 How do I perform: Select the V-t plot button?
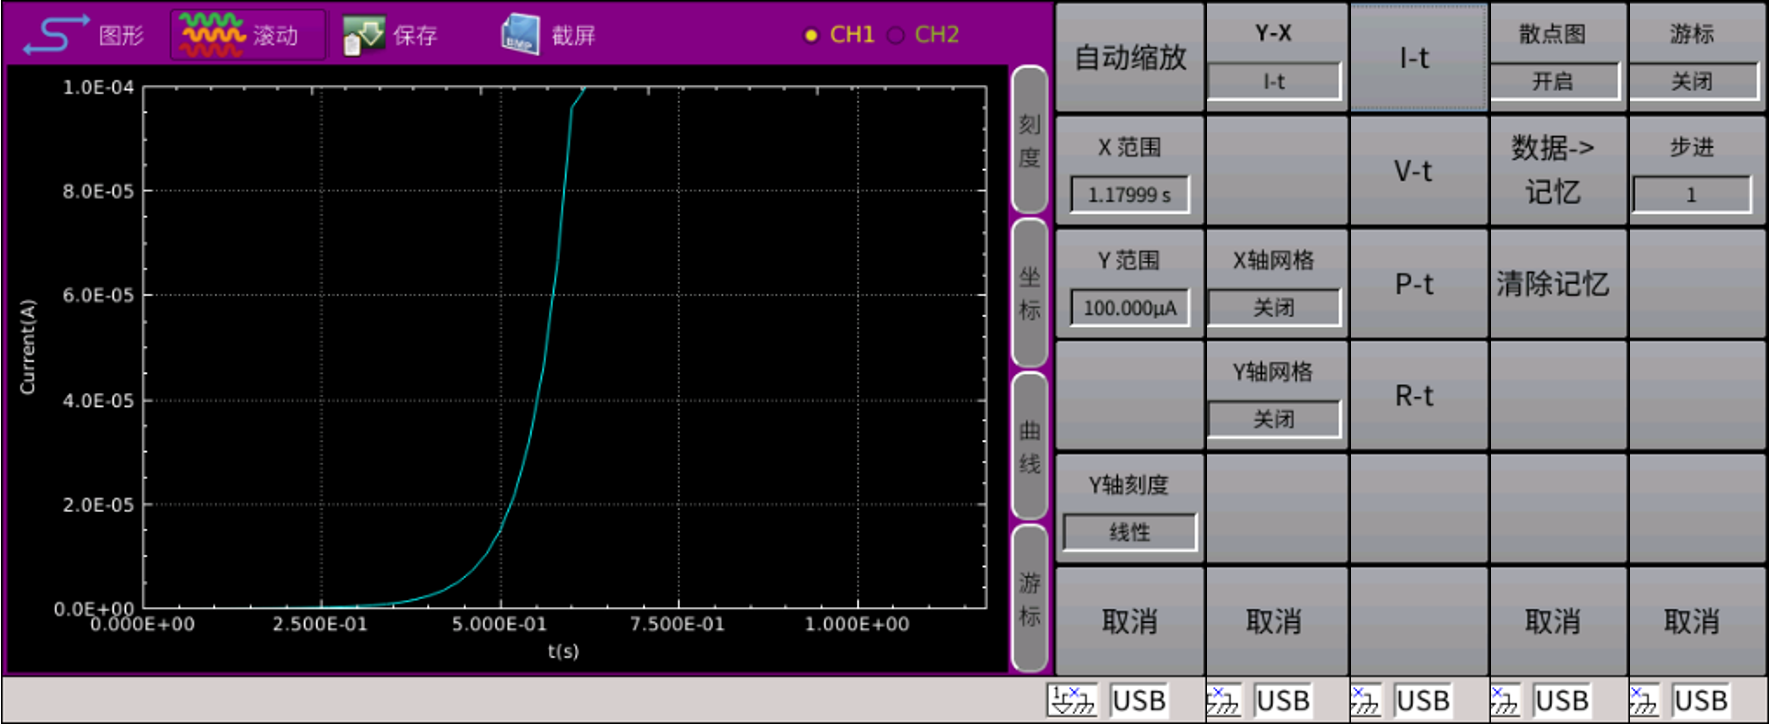(x=1413, y=171)
